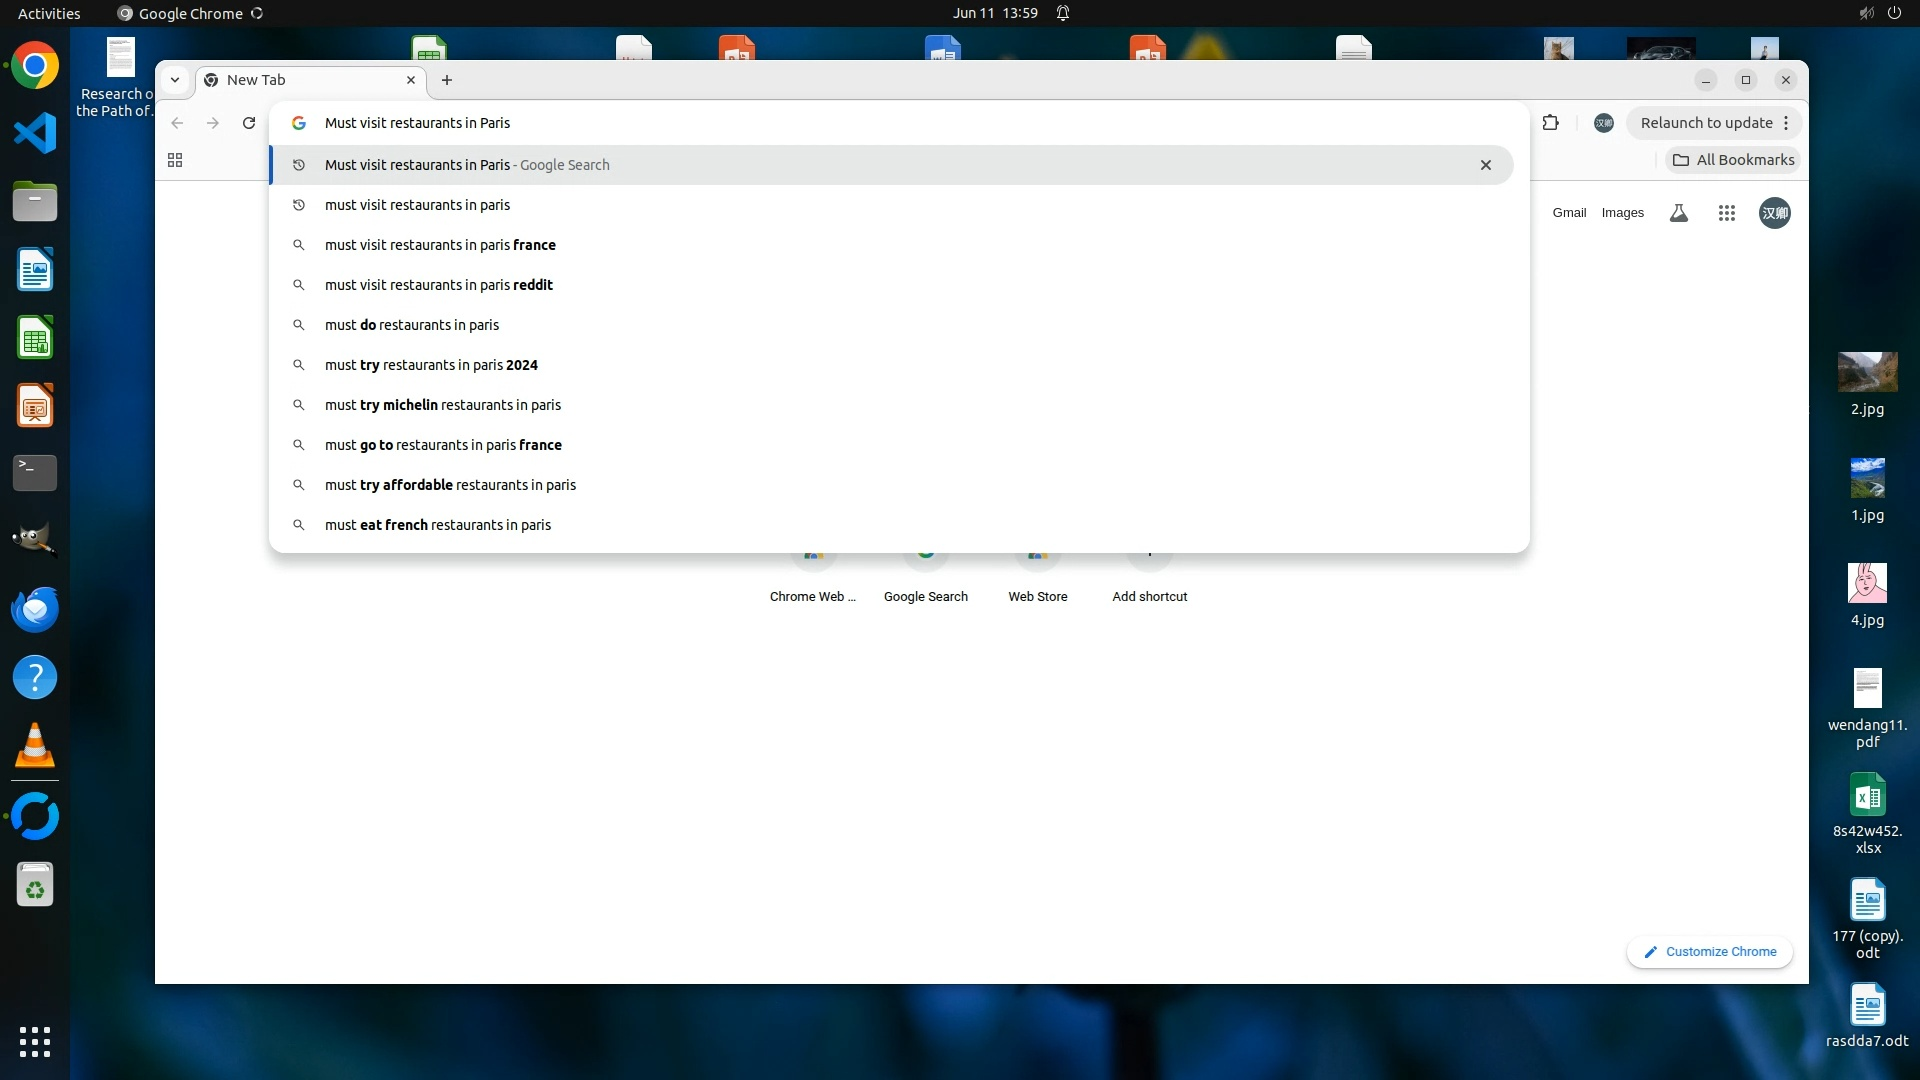Click Relaunch to update button
This screenshot has width=1920, height=1080.
click(x=1705, y=123)
